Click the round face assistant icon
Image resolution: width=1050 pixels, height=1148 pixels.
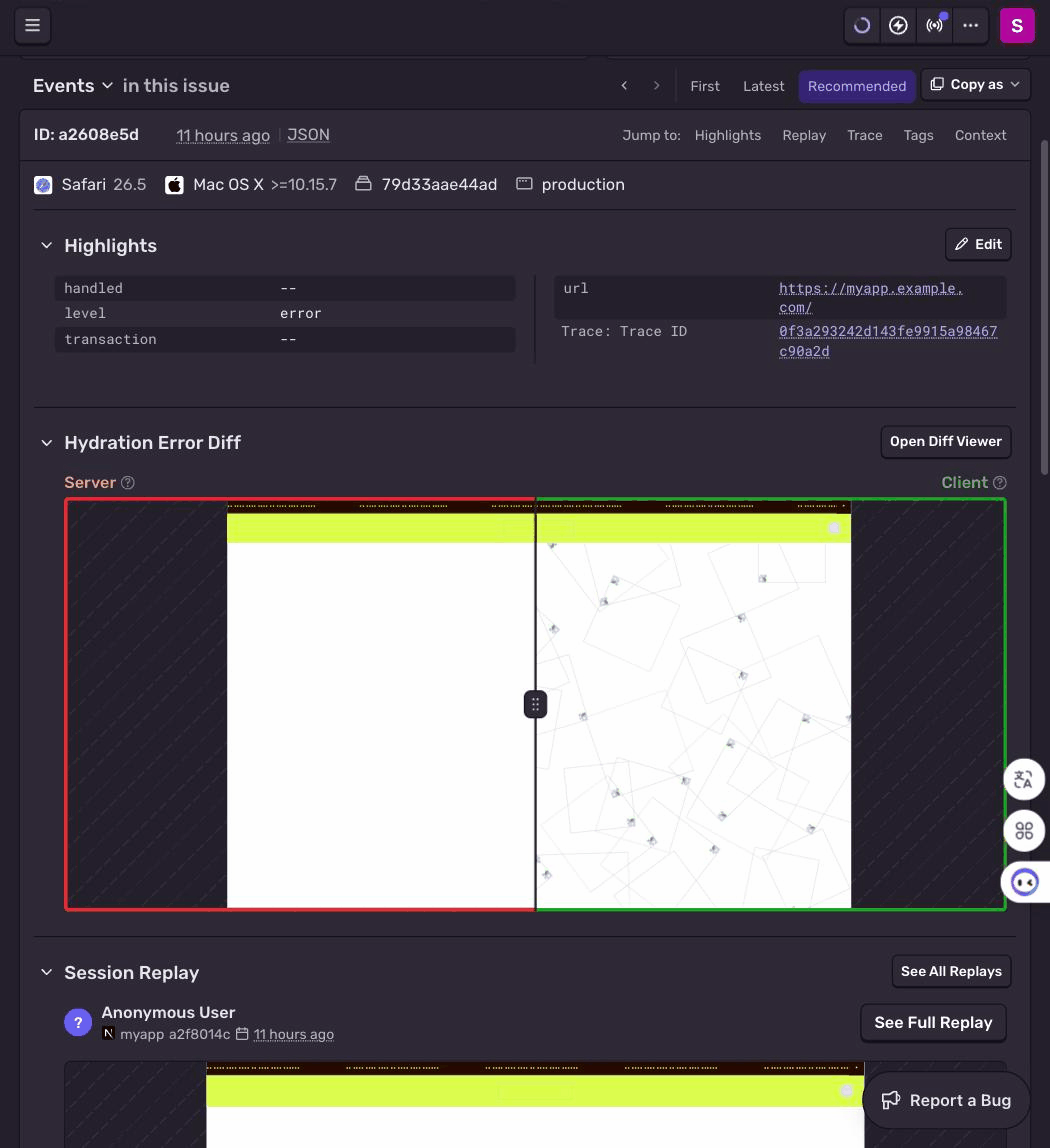(1024, 882)
